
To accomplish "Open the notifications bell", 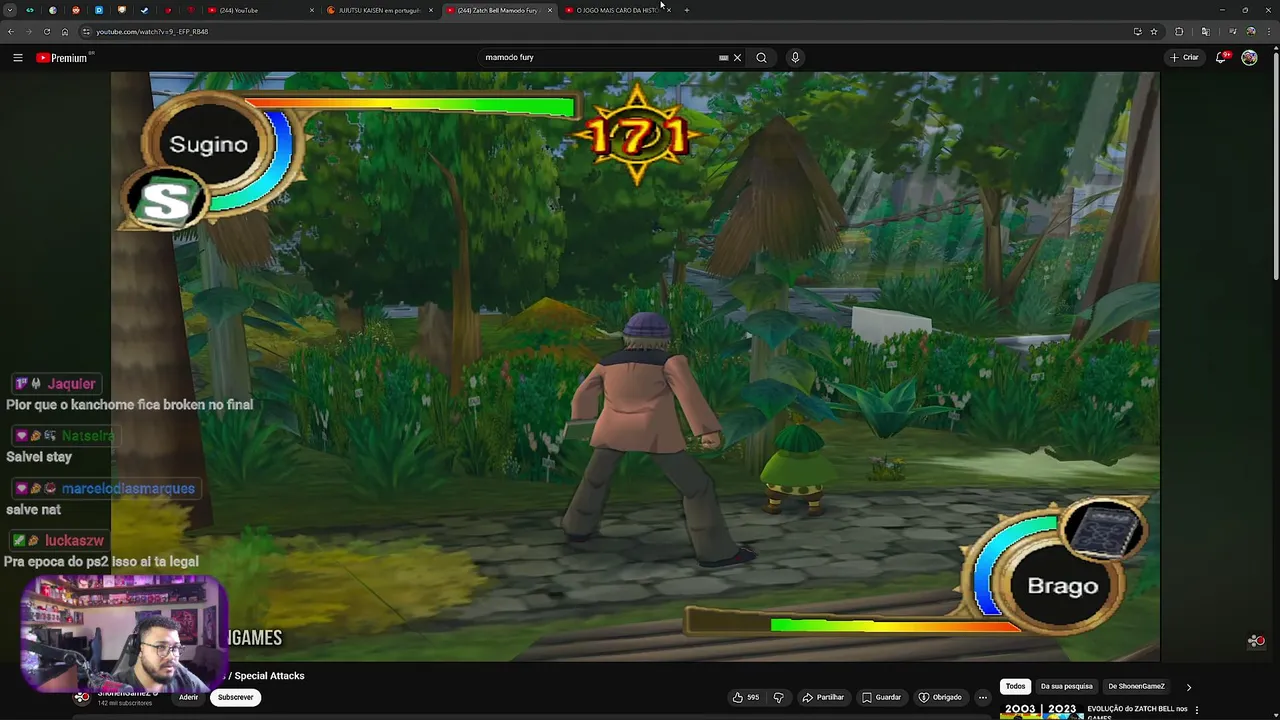I will coord(1221,57).
